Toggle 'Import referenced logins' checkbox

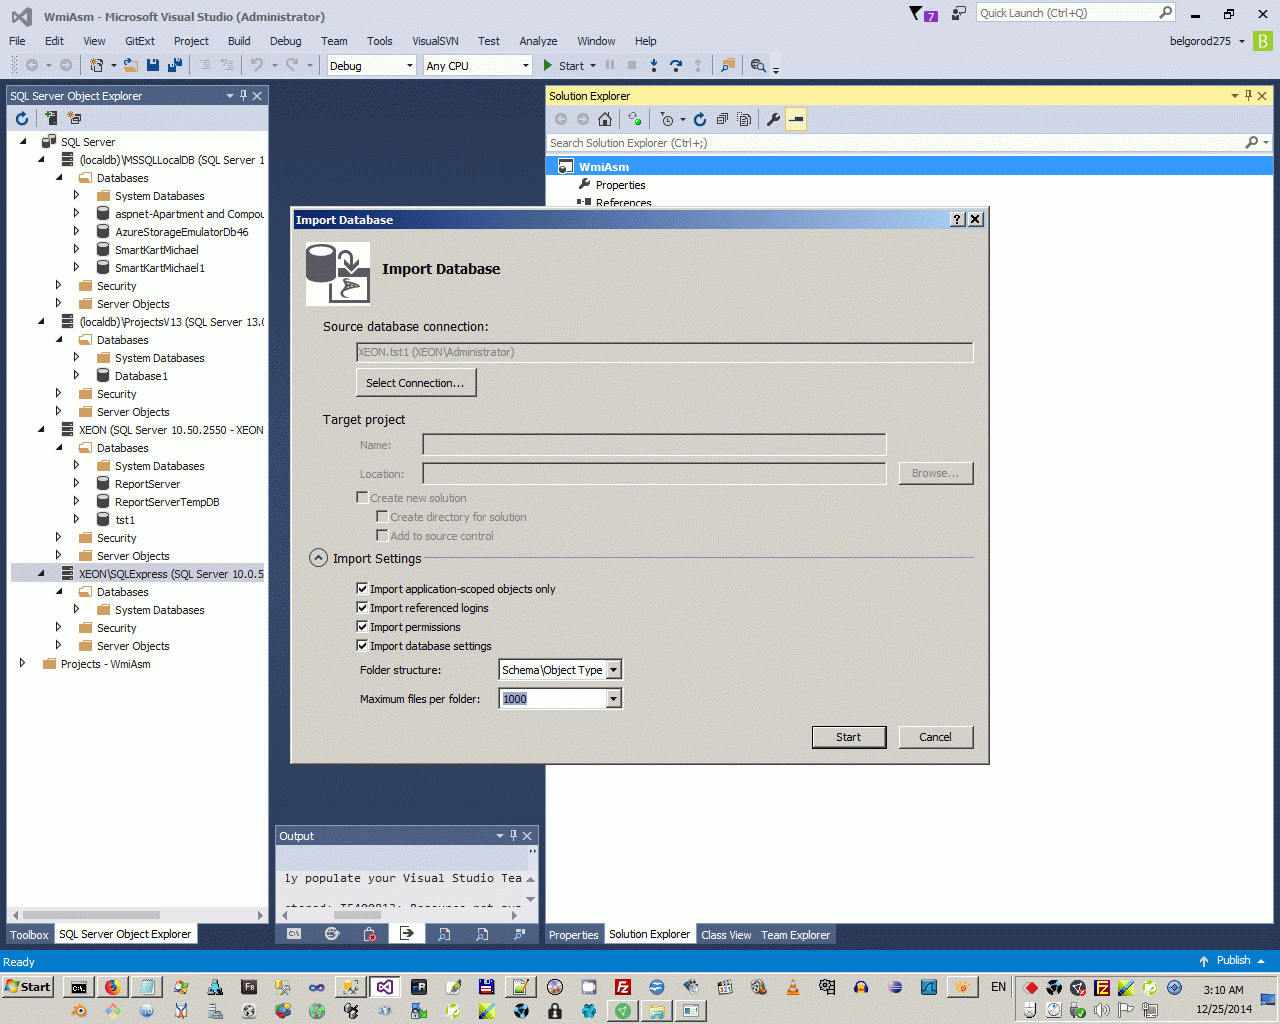(x=363, y=608)
